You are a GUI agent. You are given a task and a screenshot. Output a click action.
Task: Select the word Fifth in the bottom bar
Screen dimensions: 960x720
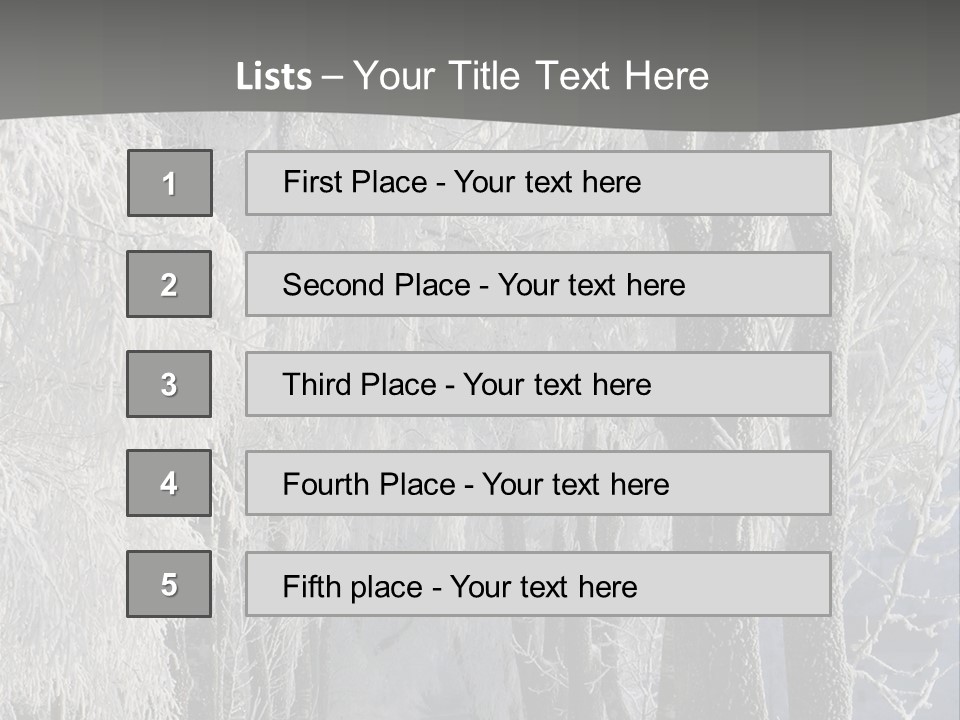click(311, 587)
